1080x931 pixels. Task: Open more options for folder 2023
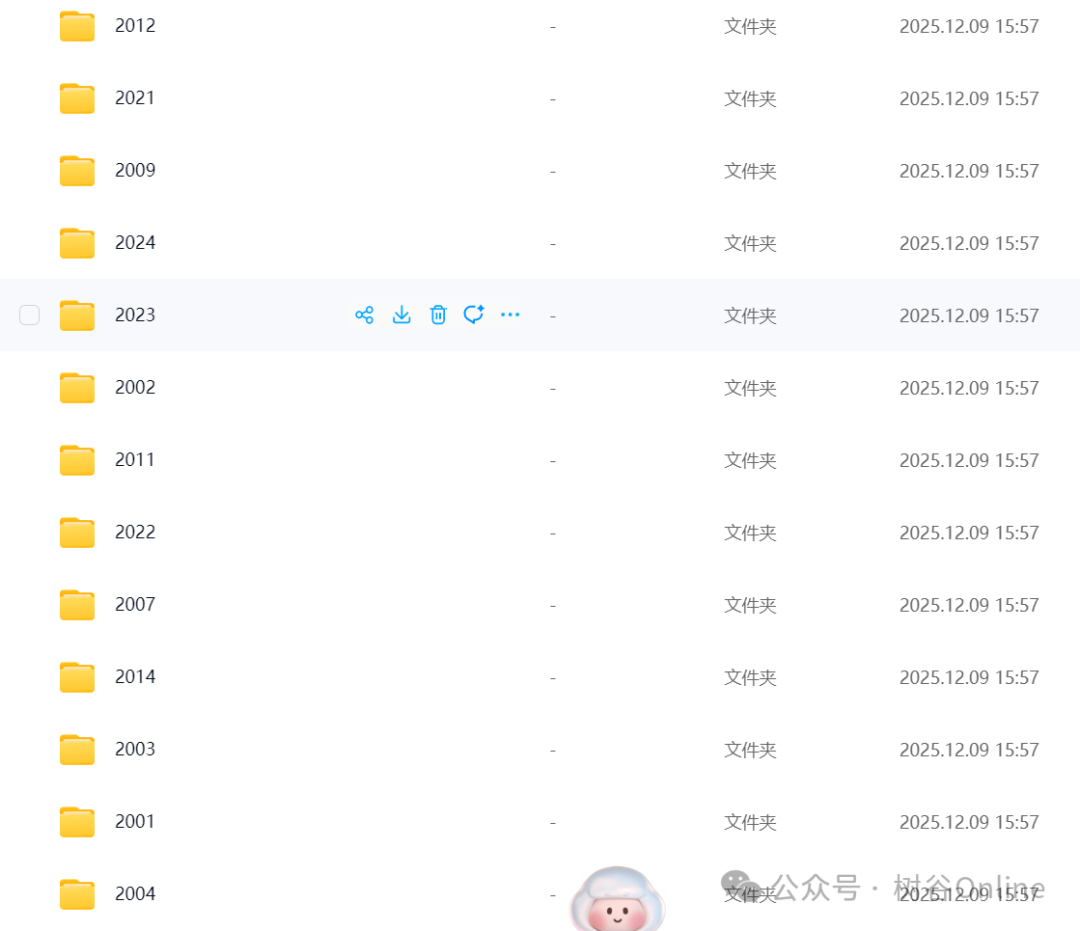coord(510,315)
